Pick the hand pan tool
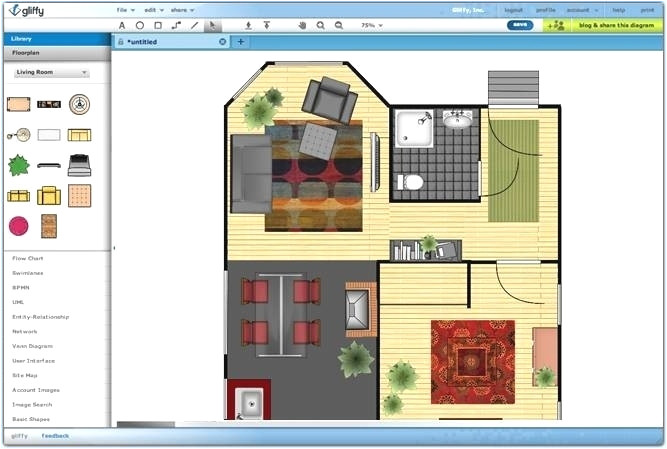The width and height of the screenshot is (667, 449). [x=302, y=25]
